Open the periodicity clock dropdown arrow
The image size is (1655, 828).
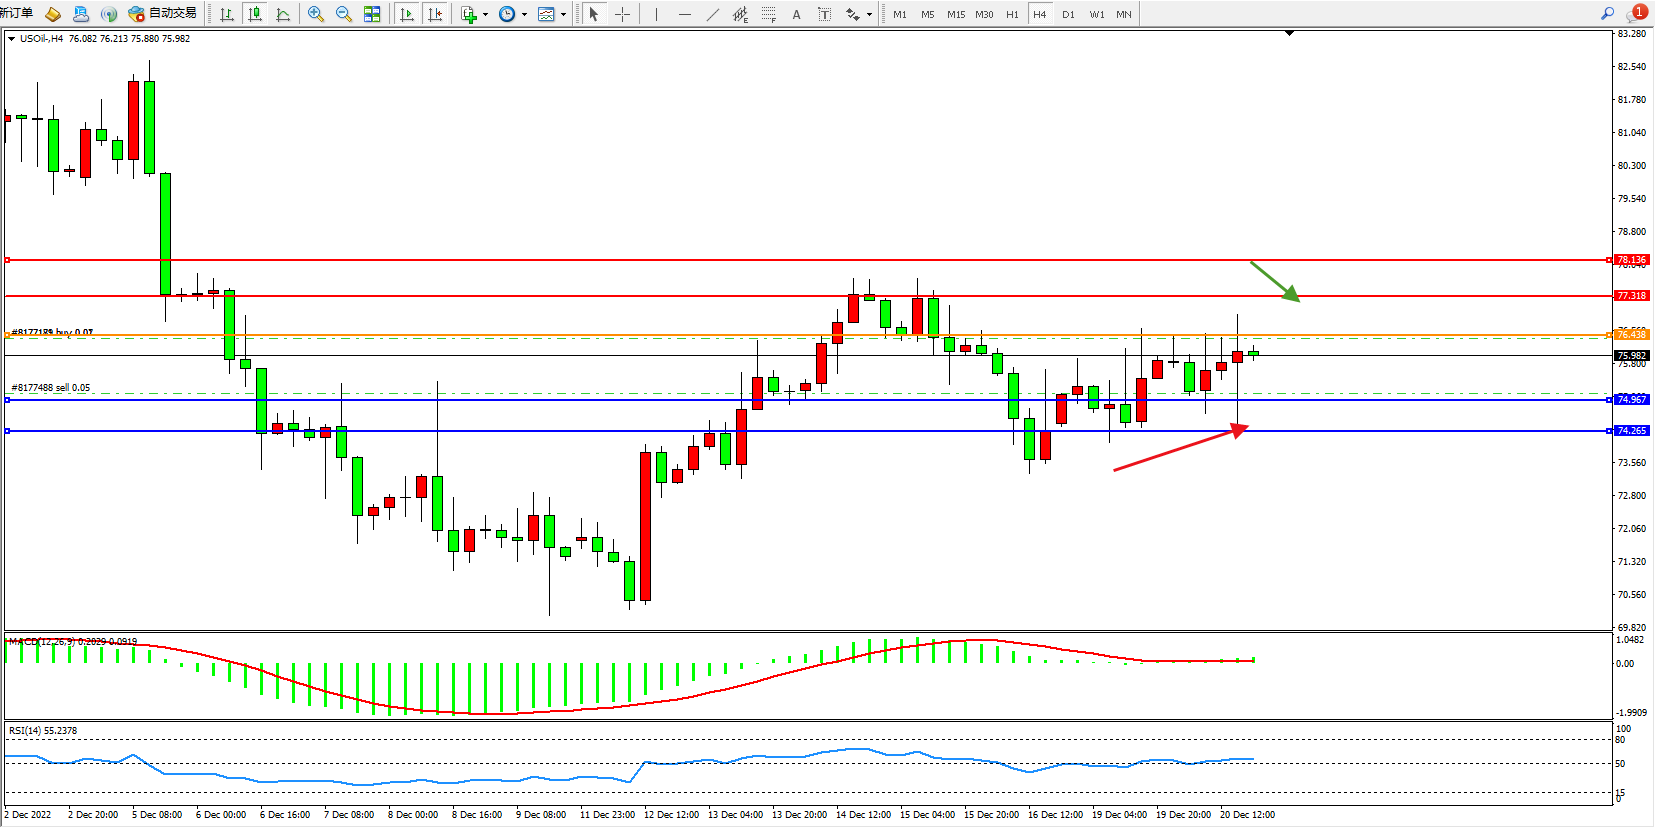pos(524,14)
